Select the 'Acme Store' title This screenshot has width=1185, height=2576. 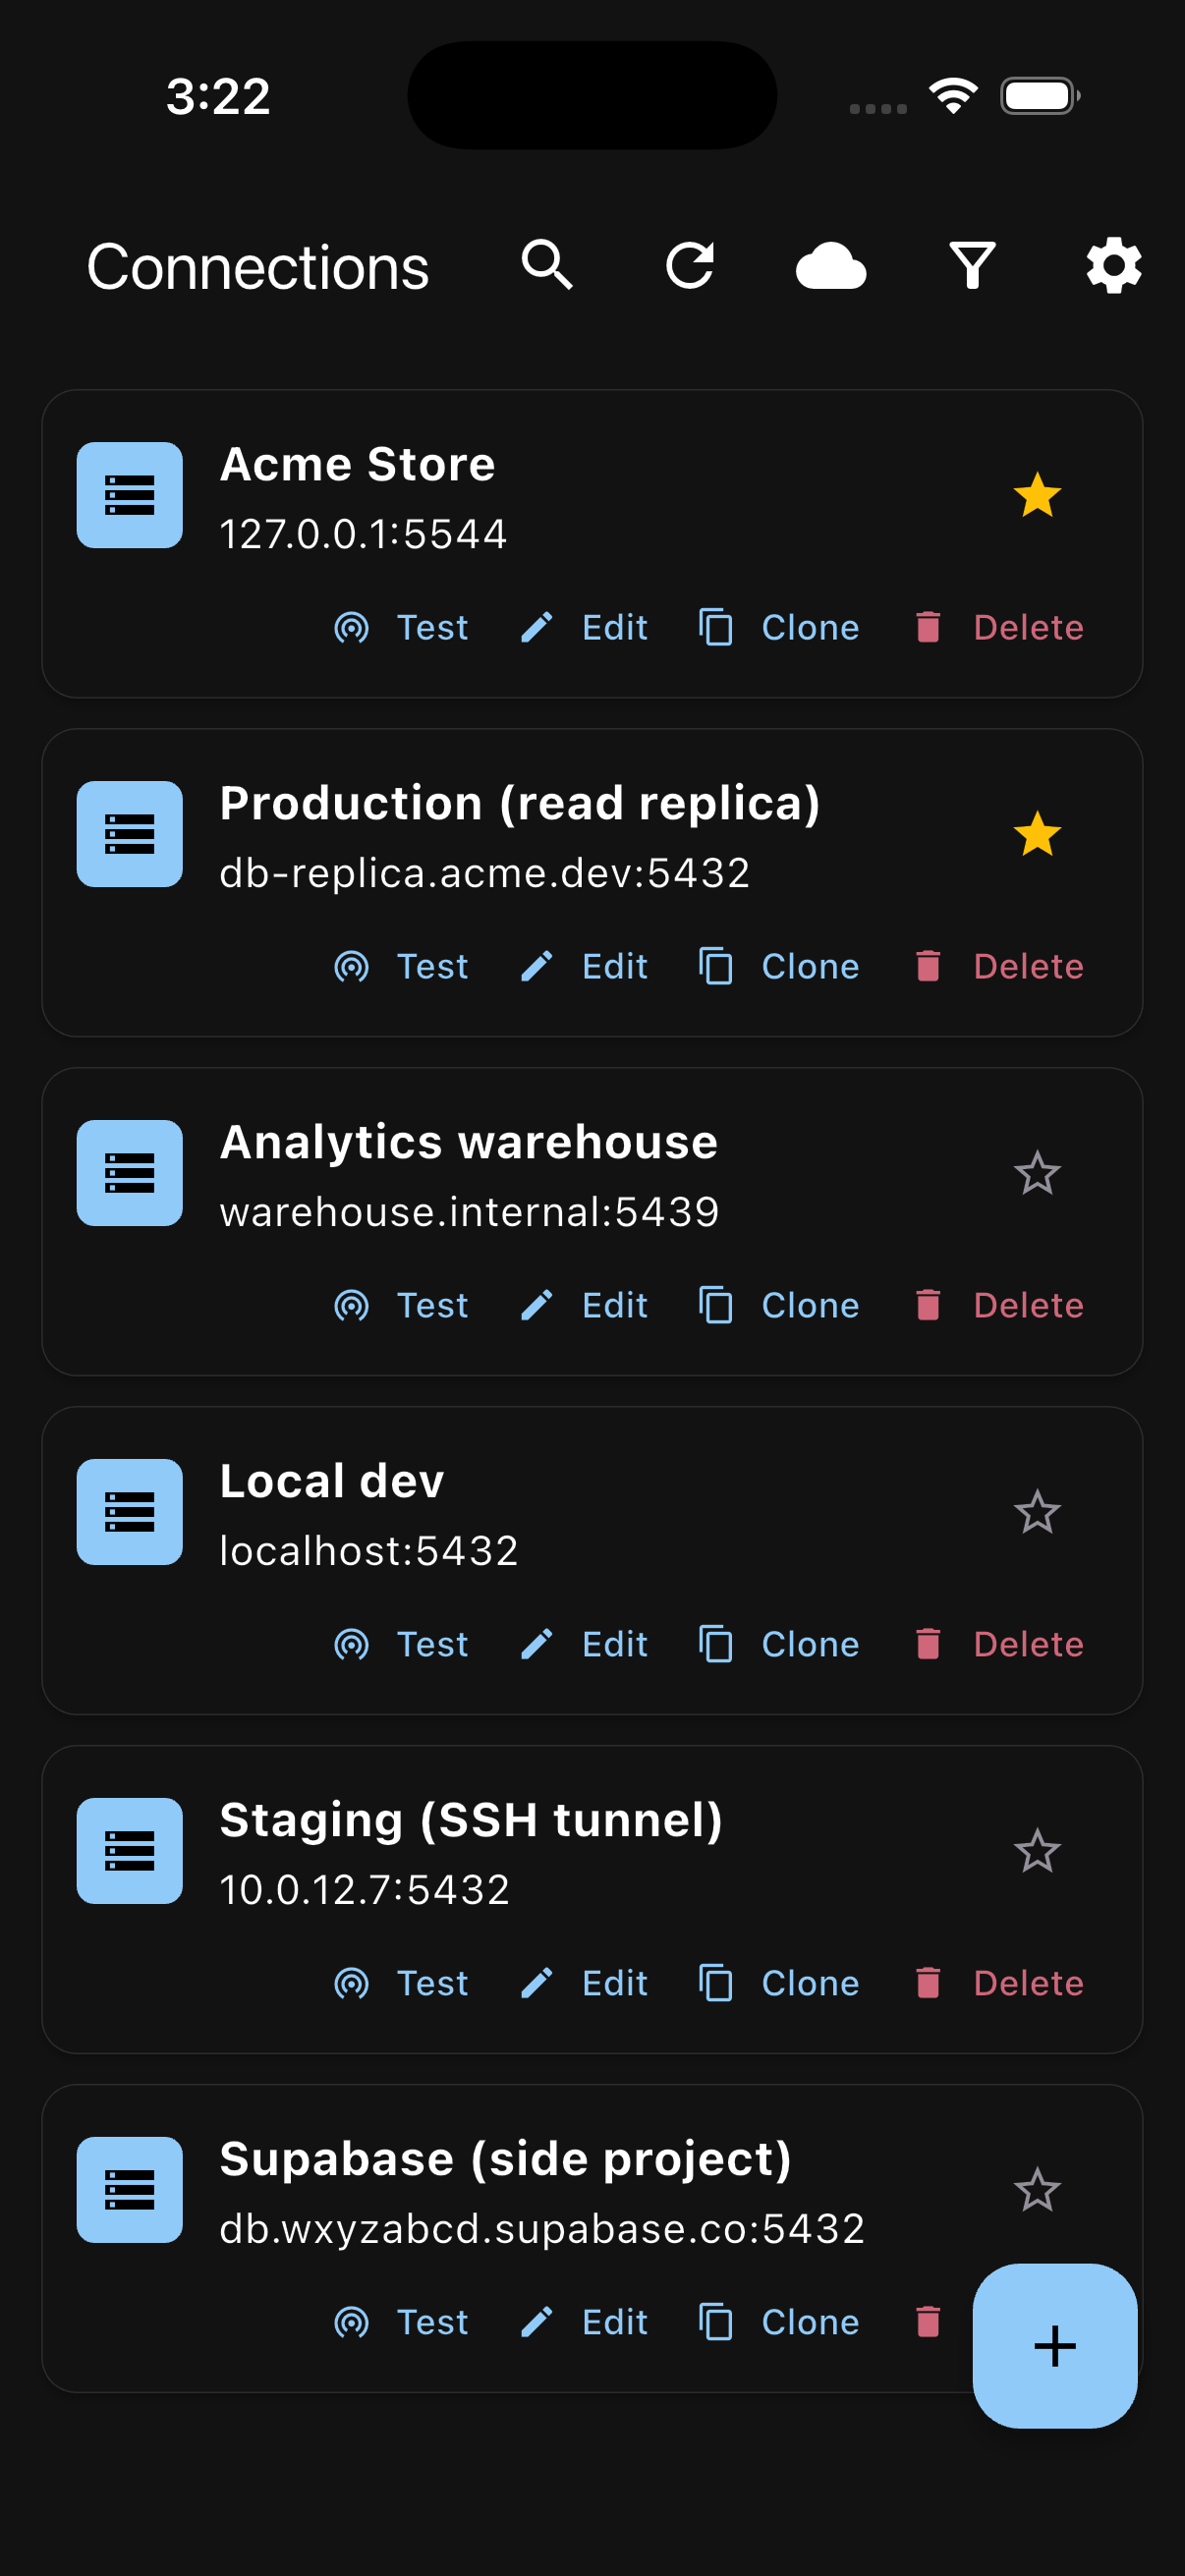pos(357,464)
